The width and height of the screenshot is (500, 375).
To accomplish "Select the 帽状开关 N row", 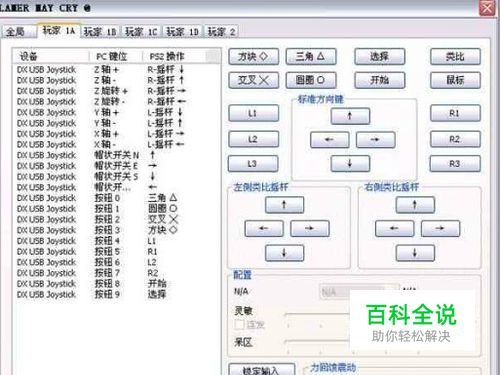I will [x=116, y=155].
